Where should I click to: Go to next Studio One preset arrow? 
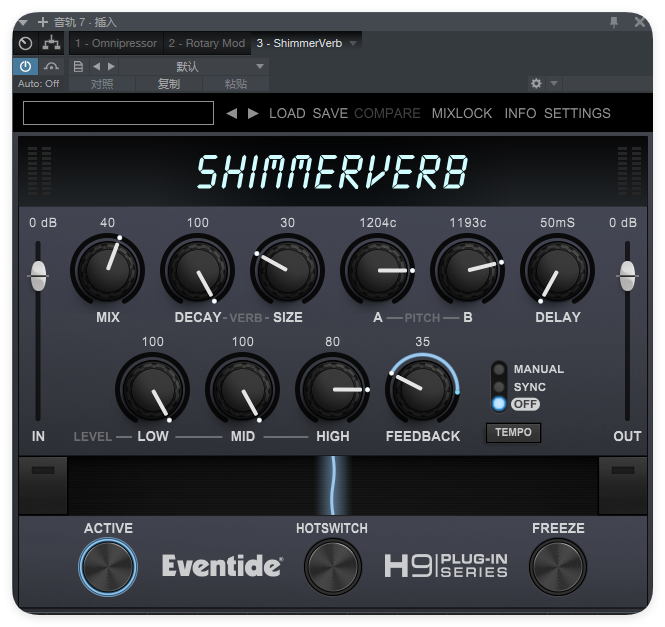[x=111, y=67]
